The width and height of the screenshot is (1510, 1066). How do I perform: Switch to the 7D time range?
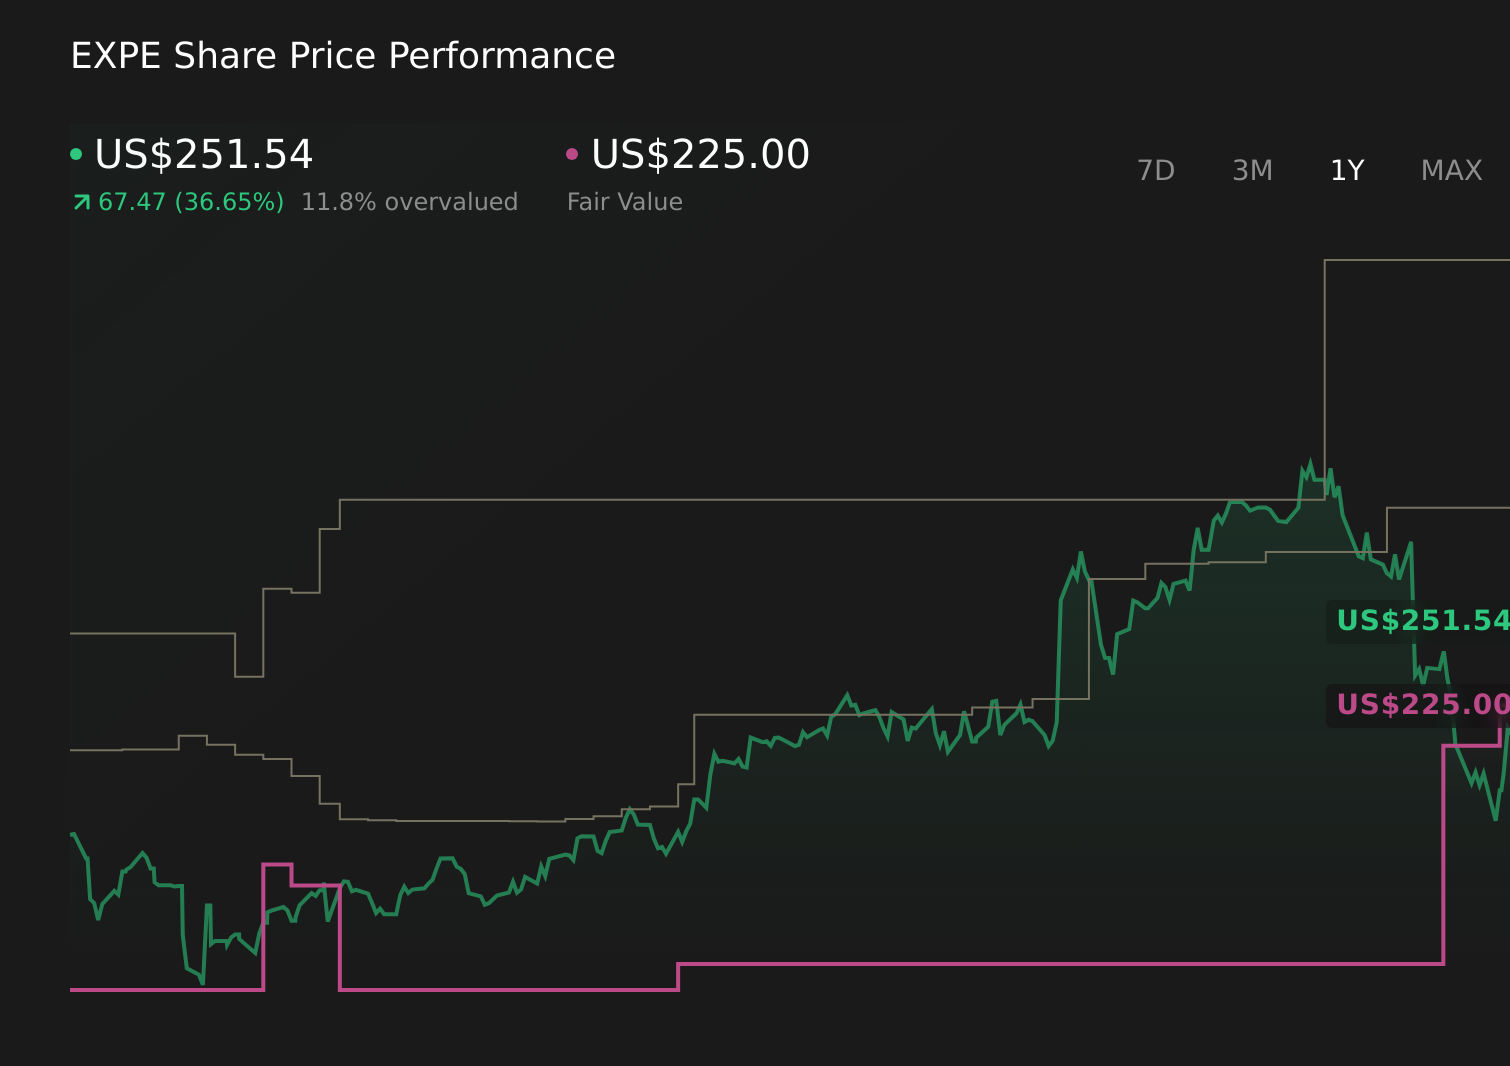(1156, 171)
